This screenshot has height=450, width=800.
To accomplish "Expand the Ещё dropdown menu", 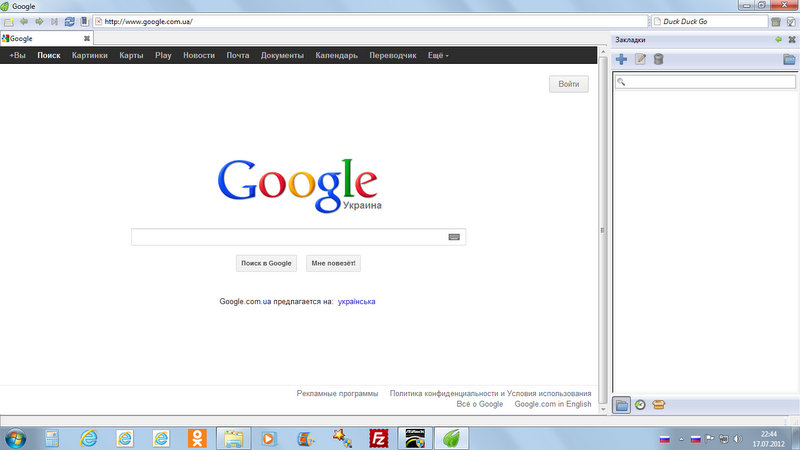I will pyautogui.click(x=438, y=55).
